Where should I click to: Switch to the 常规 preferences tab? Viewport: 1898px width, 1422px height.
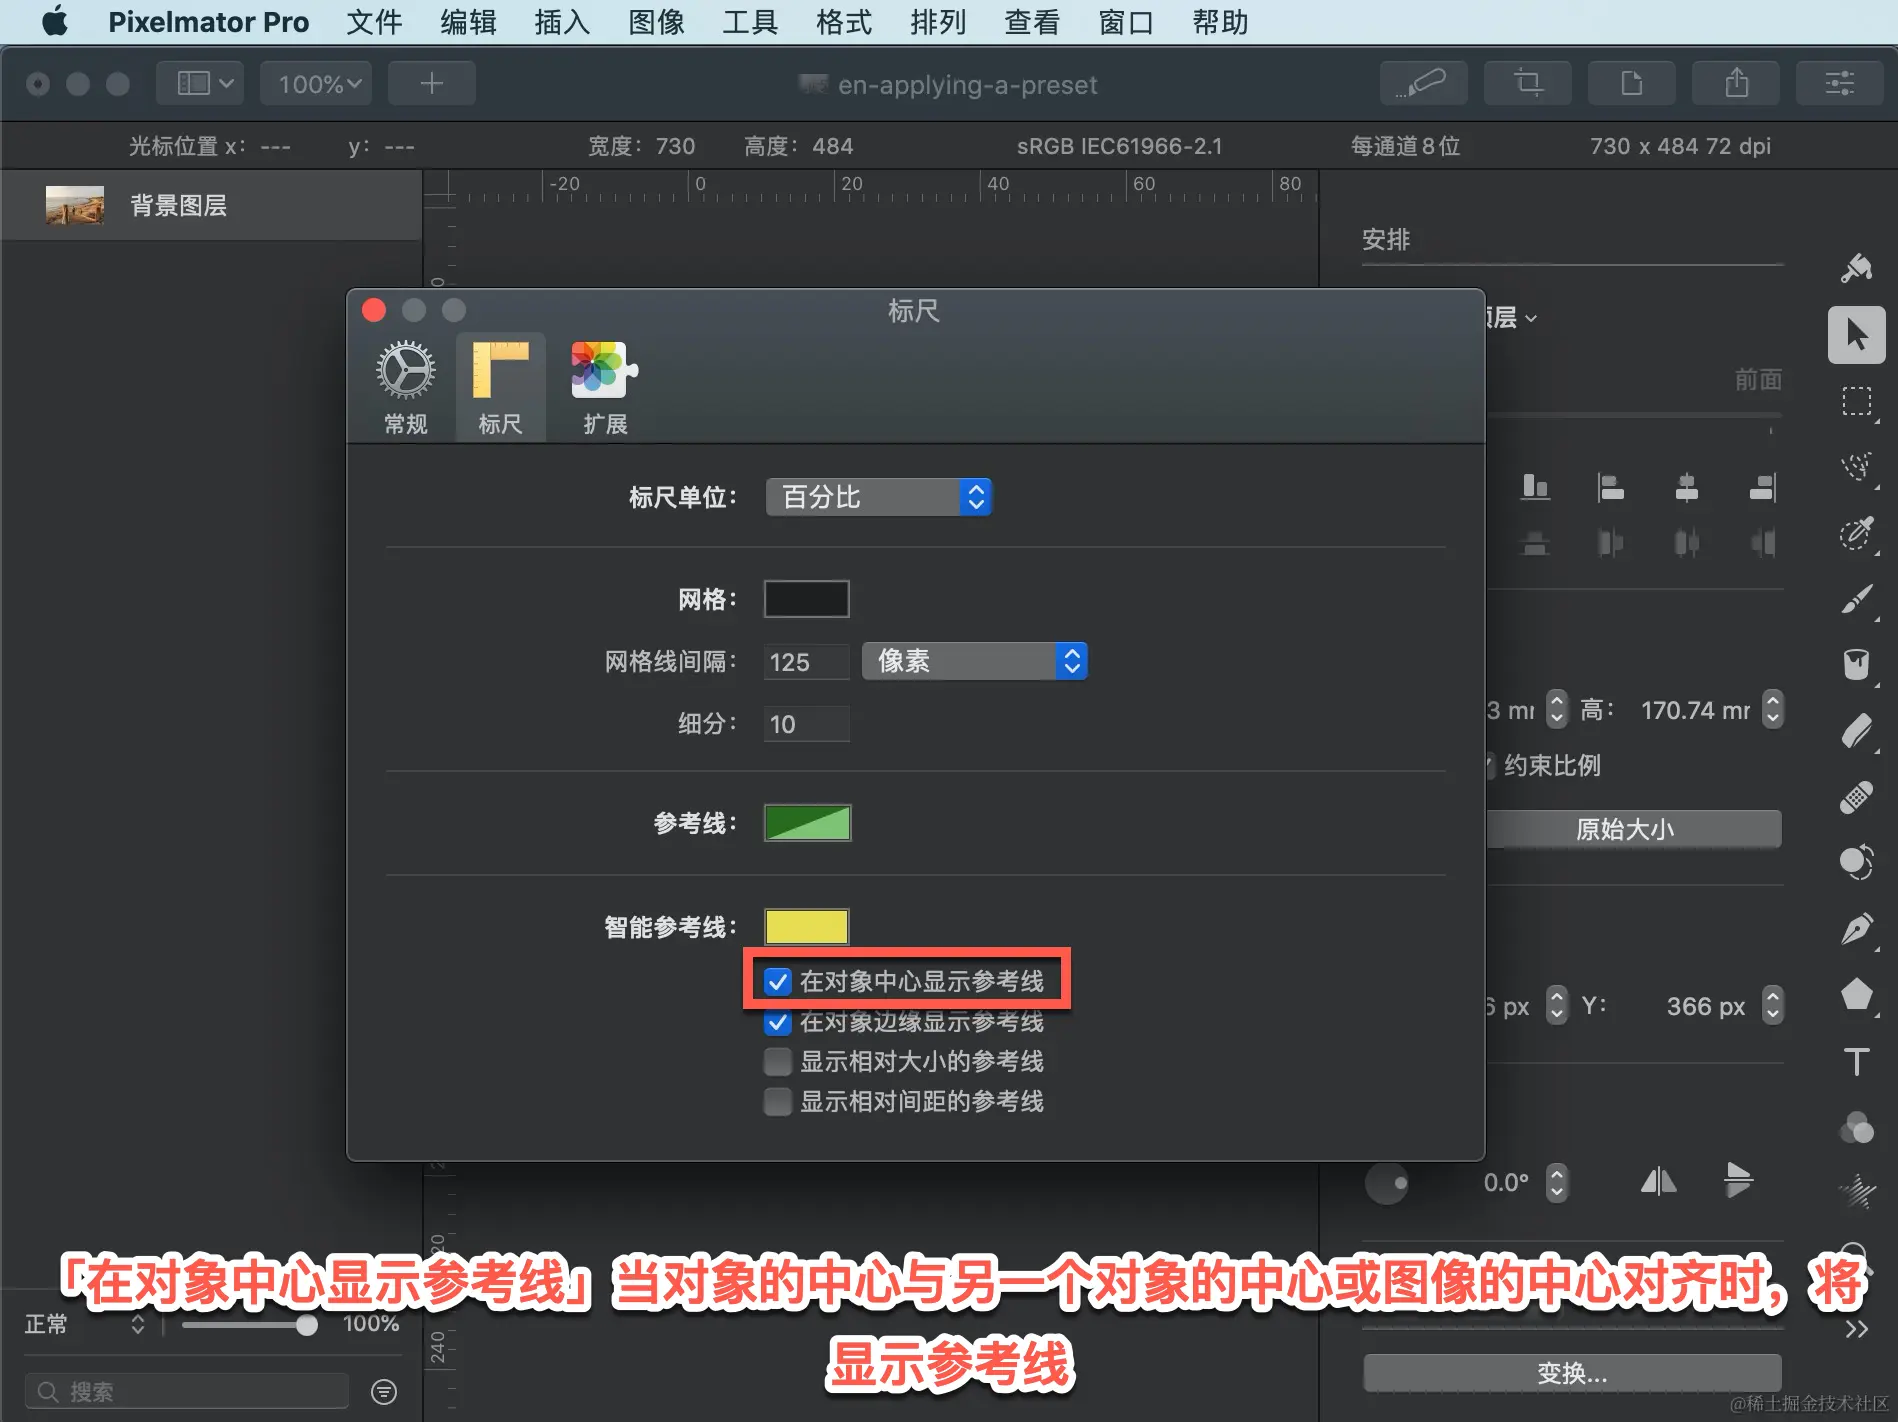tap(405, 388)
